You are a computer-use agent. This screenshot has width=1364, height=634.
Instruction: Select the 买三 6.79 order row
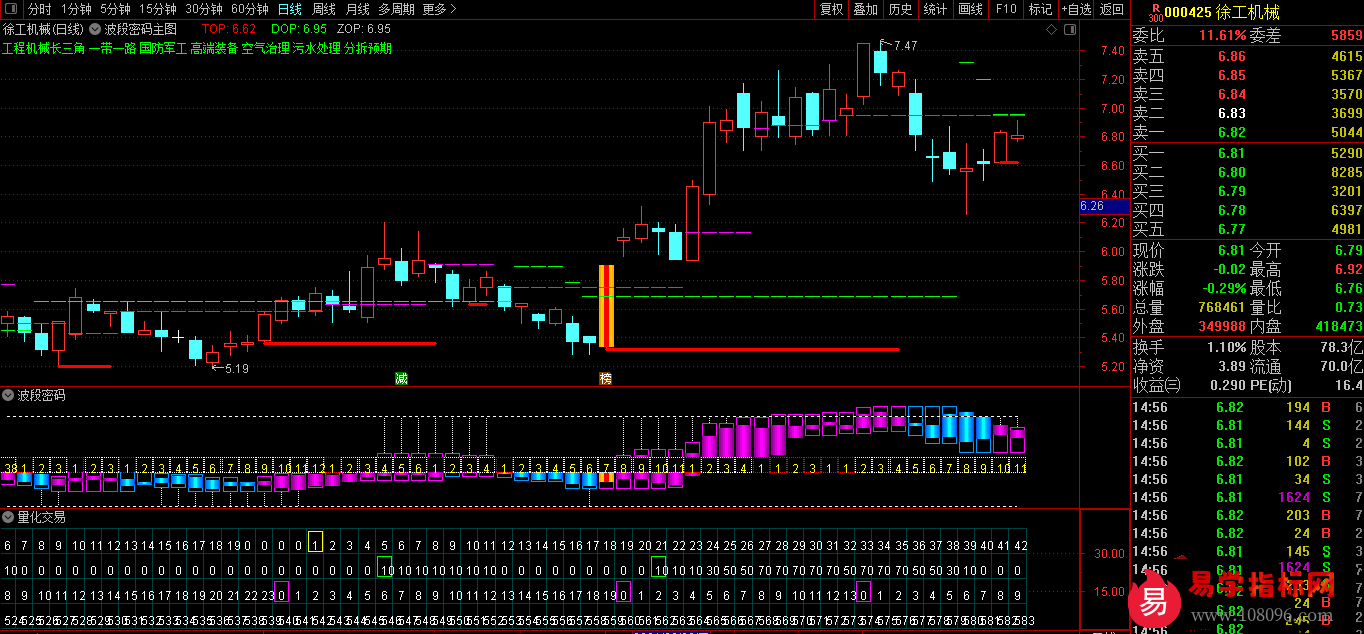point(1247,191)
